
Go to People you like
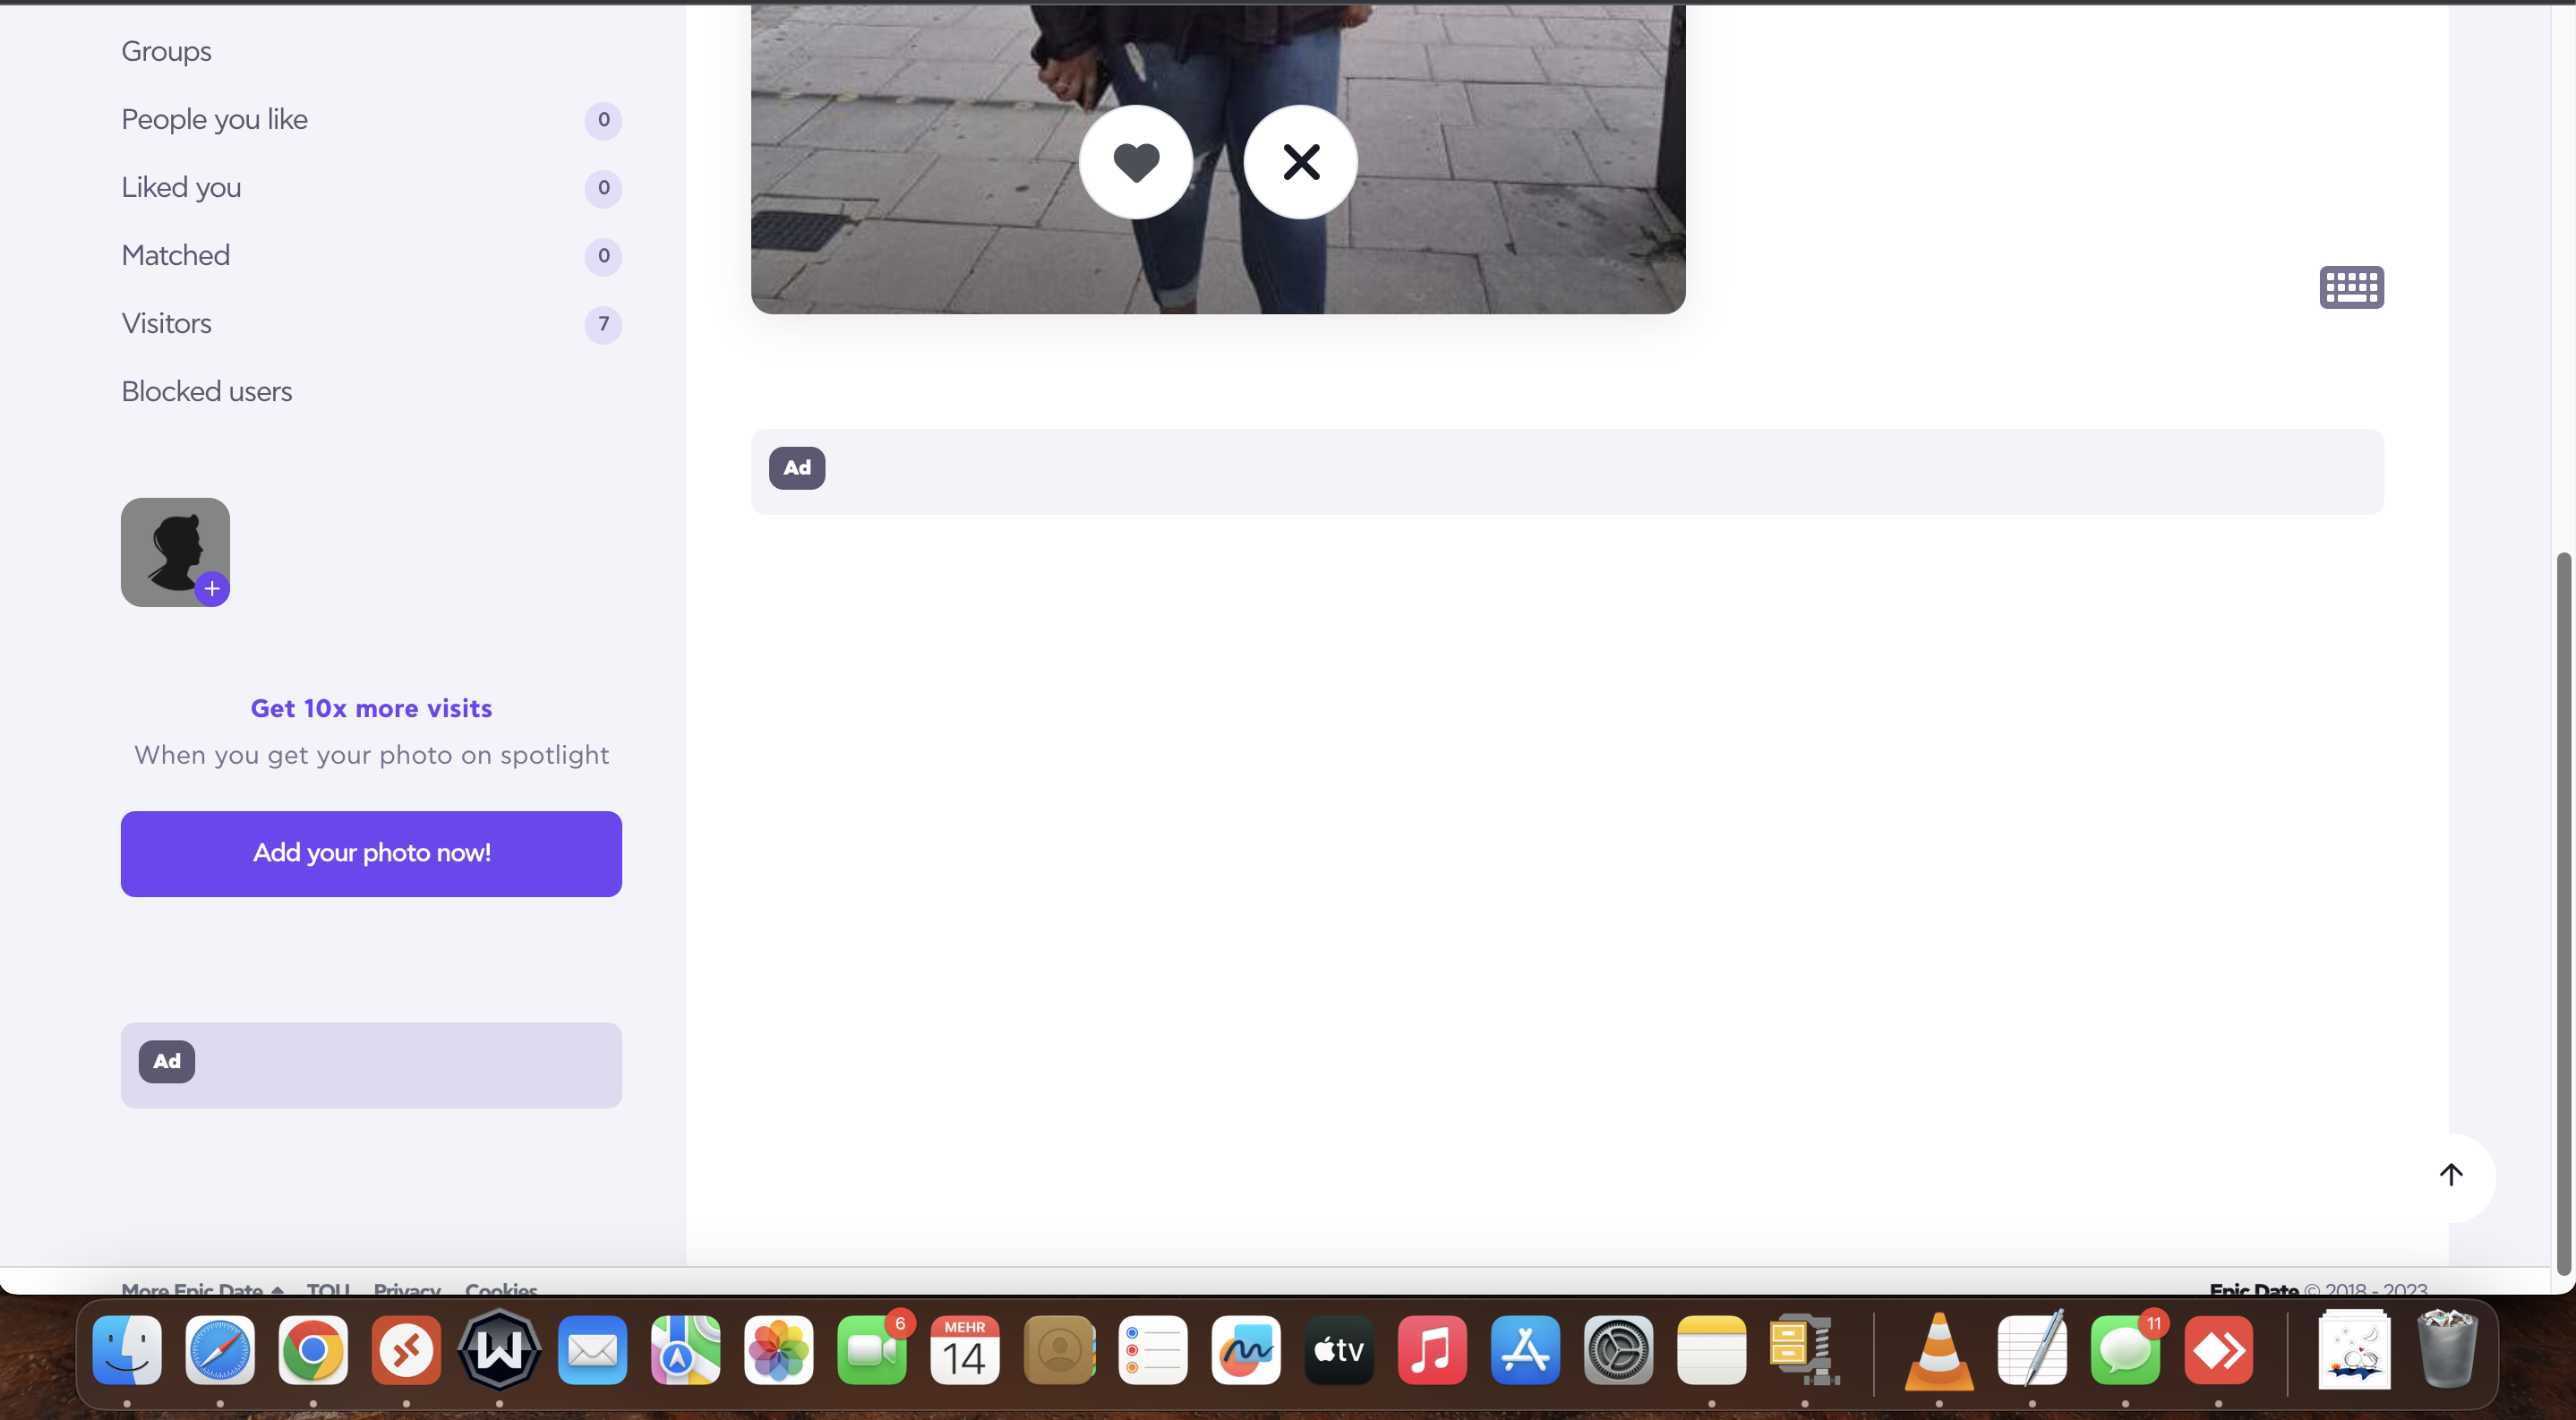click(x=215, y=120)
